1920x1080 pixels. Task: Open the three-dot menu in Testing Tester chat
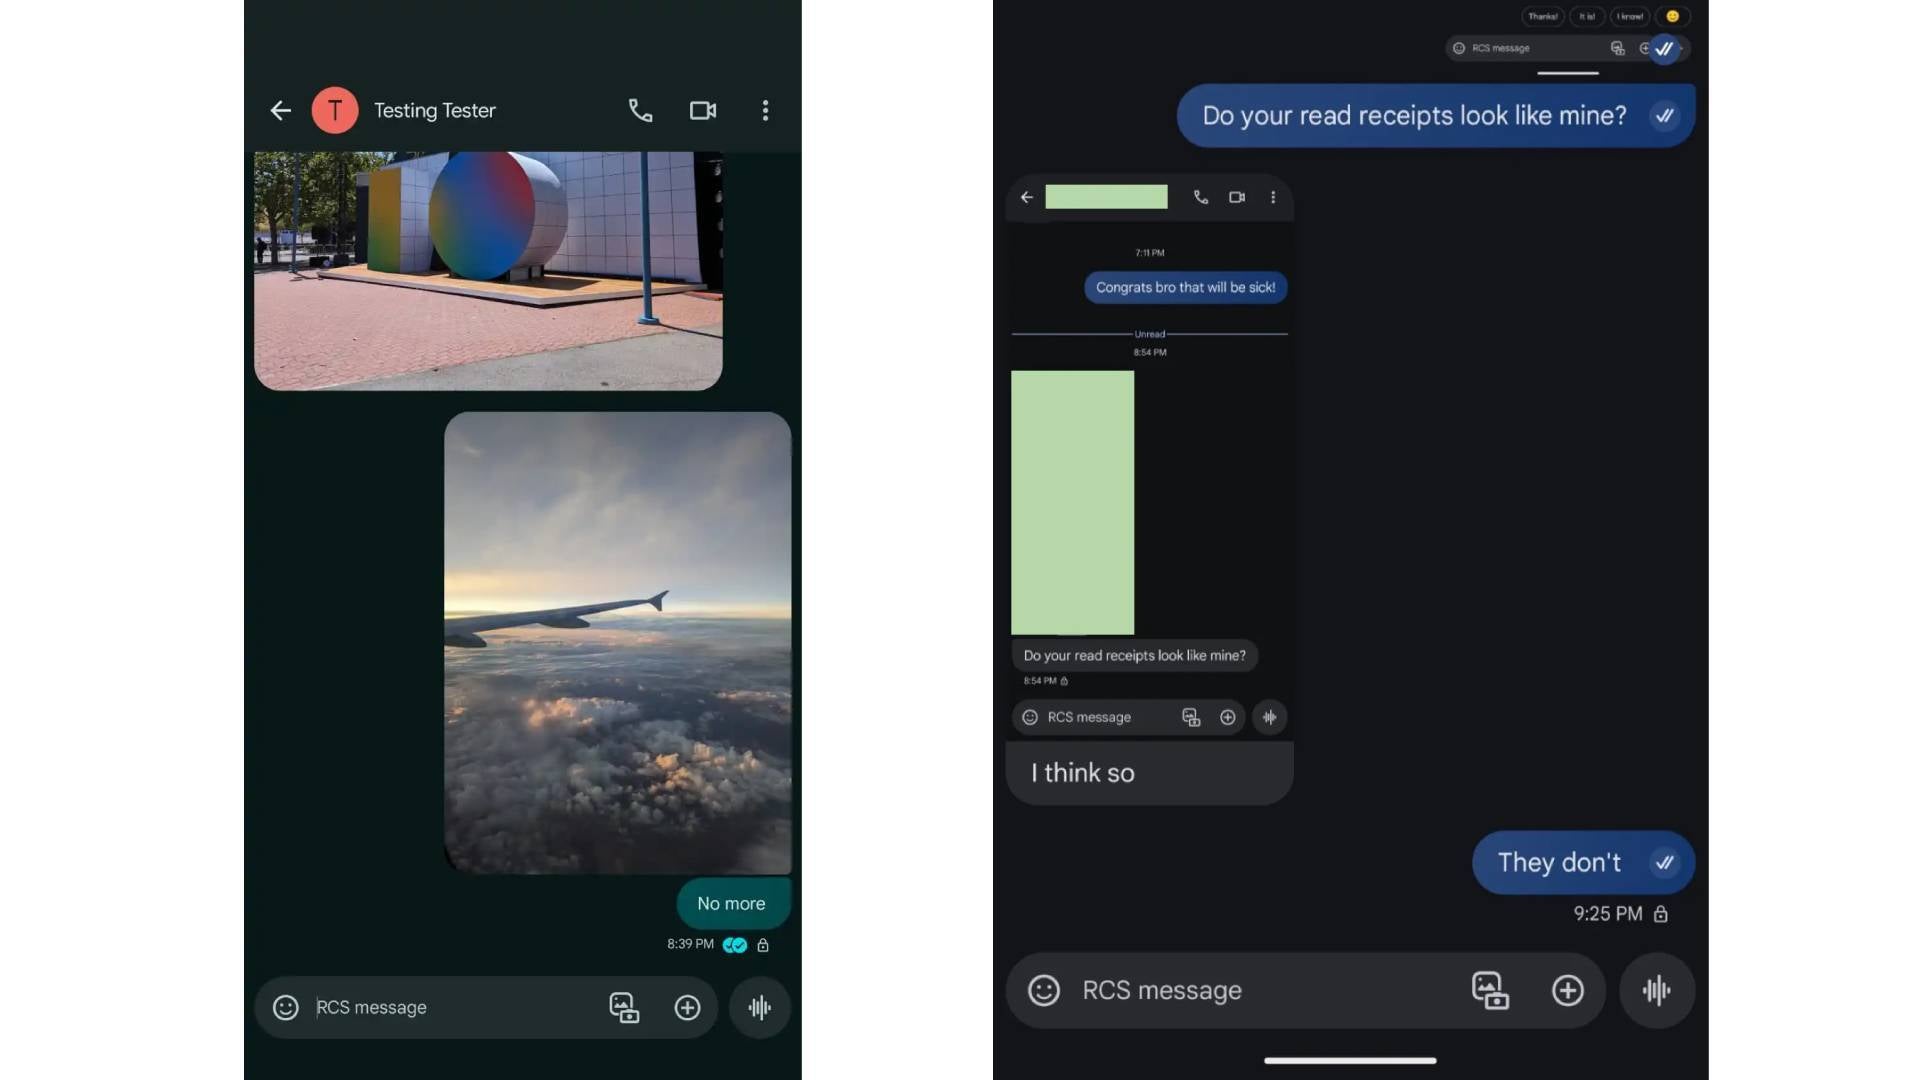(765, 110)
